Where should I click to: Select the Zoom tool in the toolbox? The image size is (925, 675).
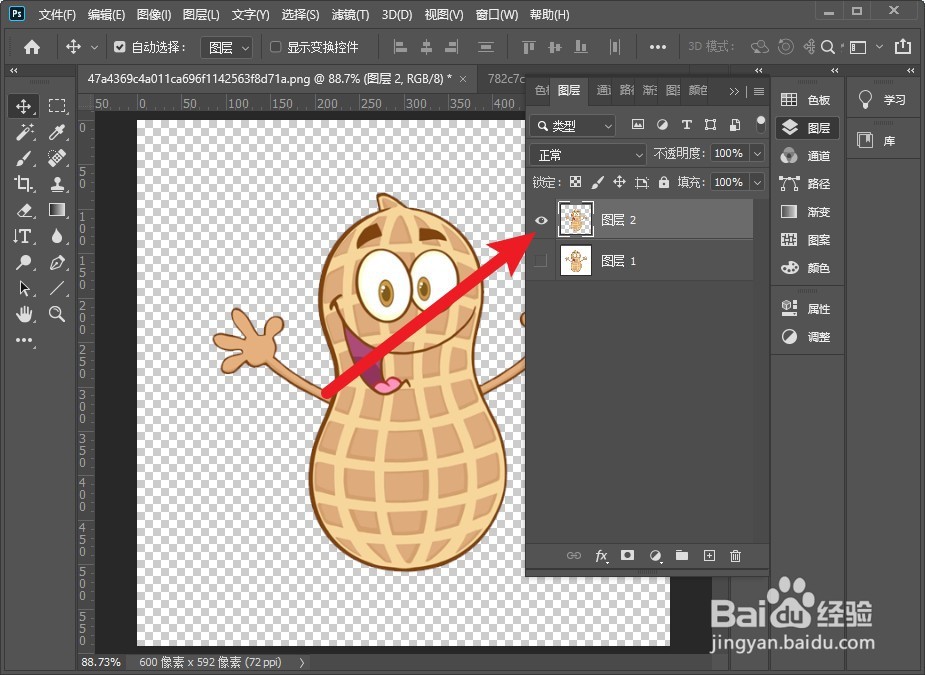pyautogui.click(x=57, y=314)
